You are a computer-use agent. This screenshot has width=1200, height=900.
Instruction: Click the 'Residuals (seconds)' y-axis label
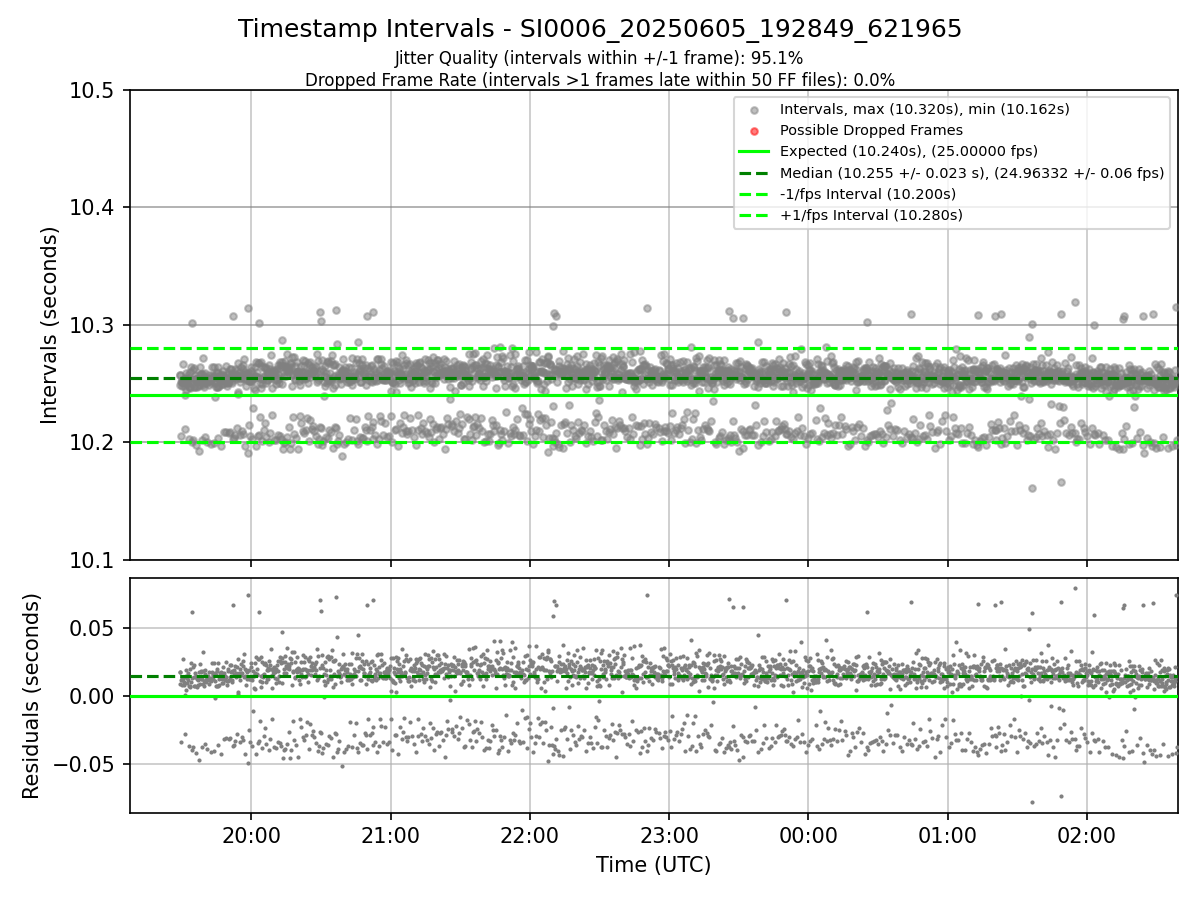32,696
